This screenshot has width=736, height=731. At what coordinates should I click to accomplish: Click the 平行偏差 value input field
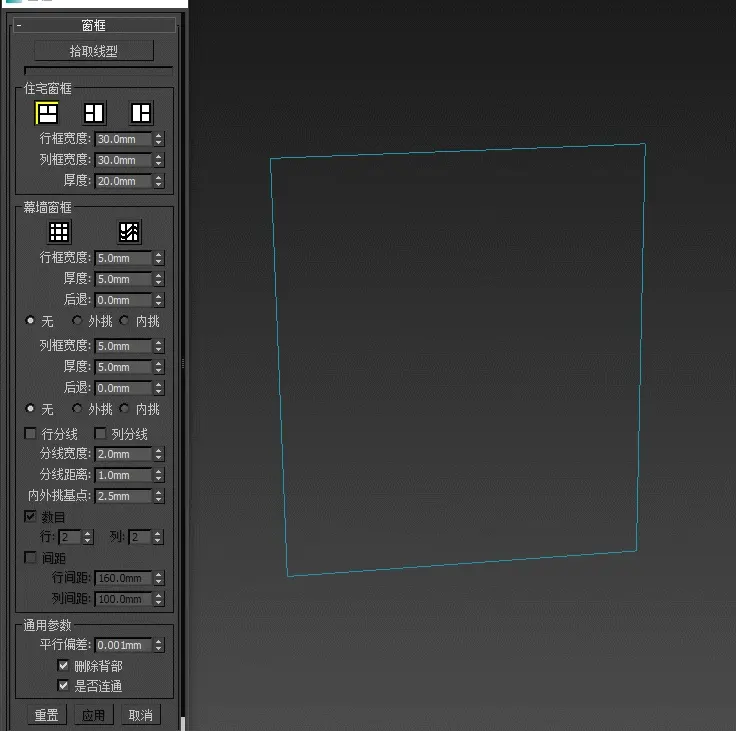(123, 645)
